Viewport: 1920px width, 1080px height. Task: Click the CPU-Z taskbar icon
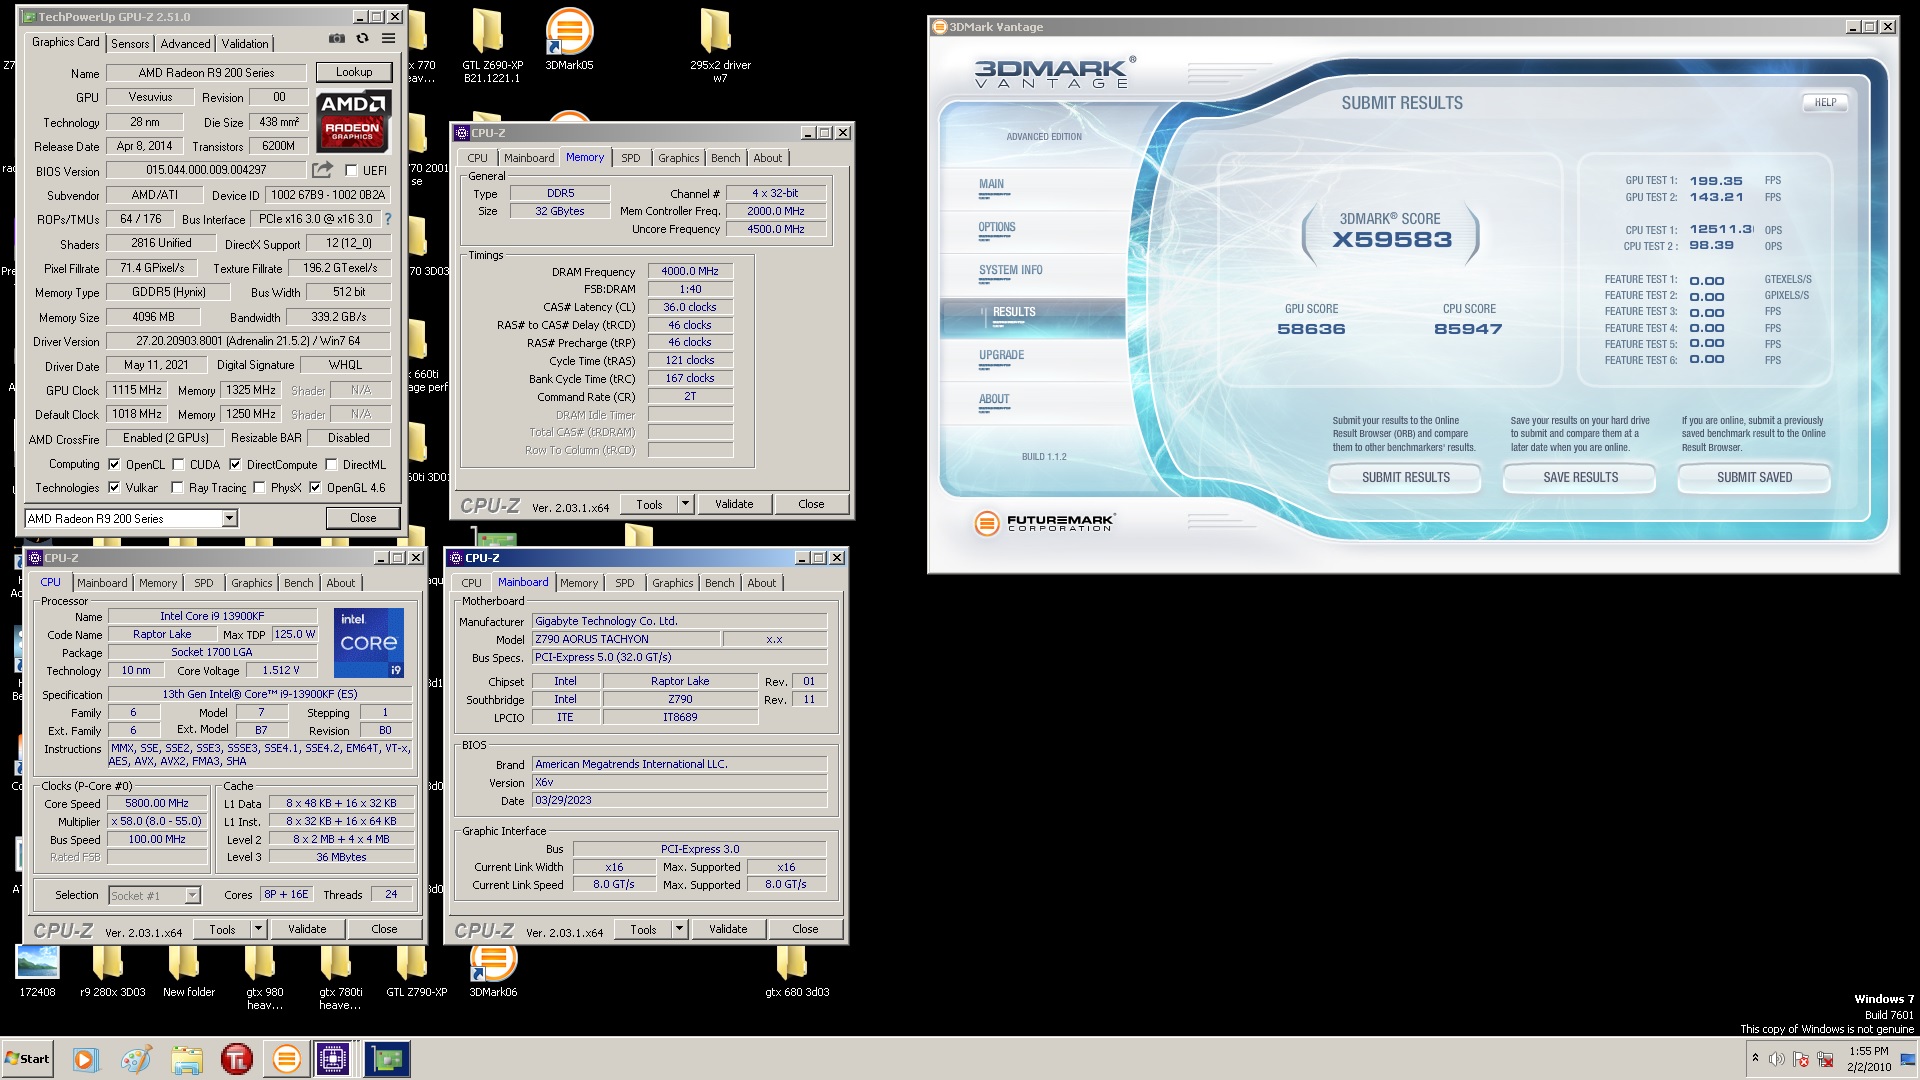(x=333, y=1059)
